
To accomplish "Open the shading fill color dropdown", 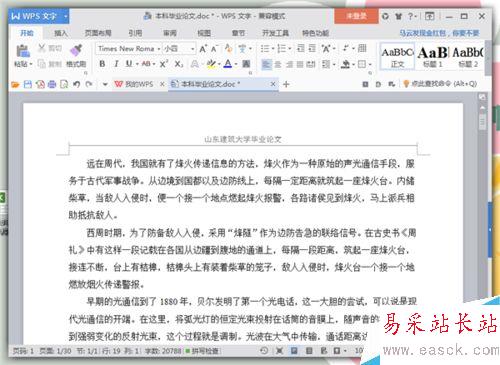I will [x=354, y=64].
